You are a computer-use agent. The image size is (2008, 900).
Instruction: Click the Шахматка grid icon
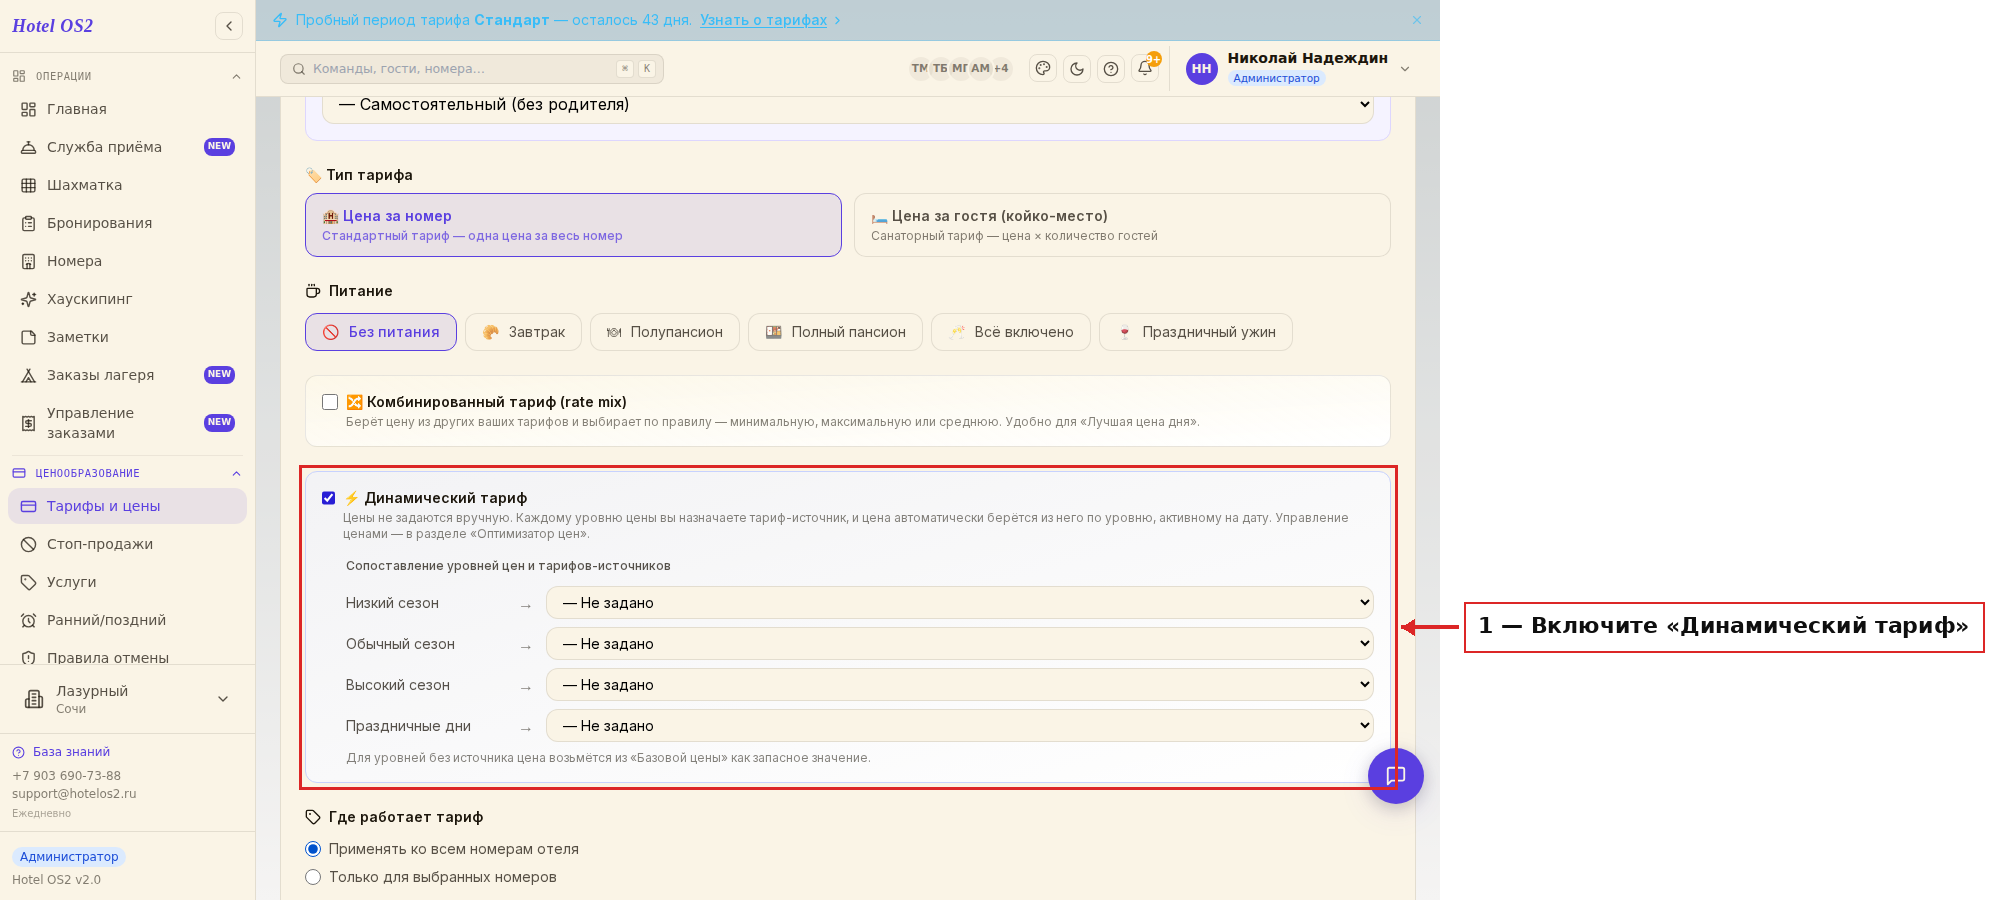click(x=29, y=185)
